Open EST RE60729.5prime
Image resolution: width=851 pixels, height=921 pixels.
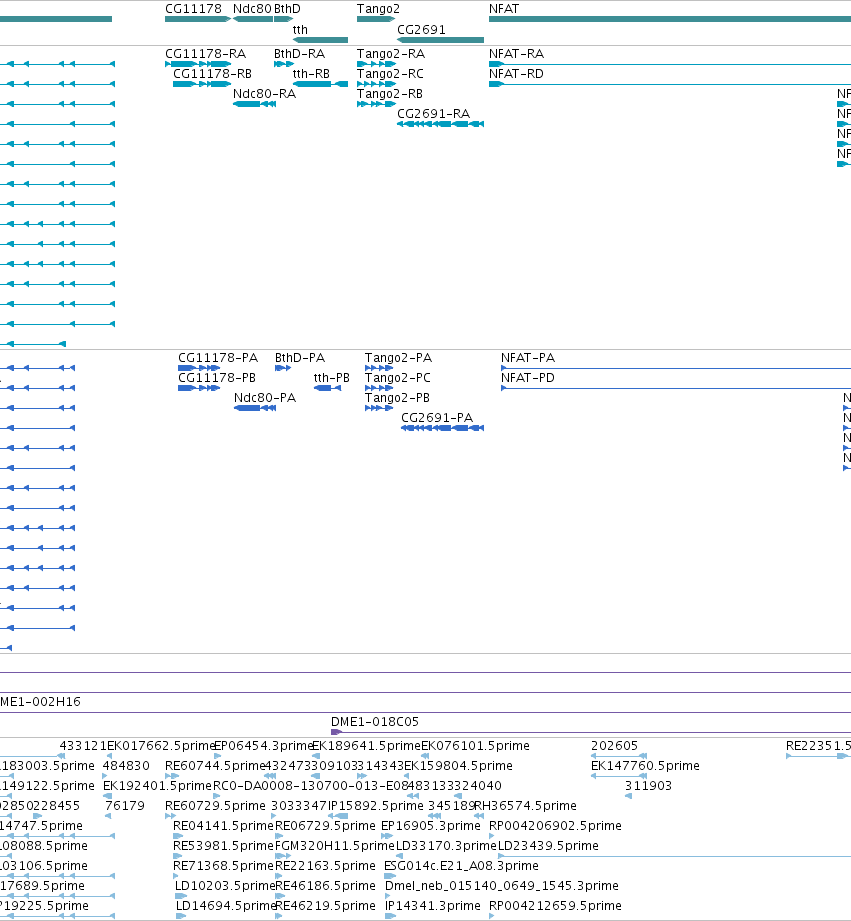tap(216, 806)
